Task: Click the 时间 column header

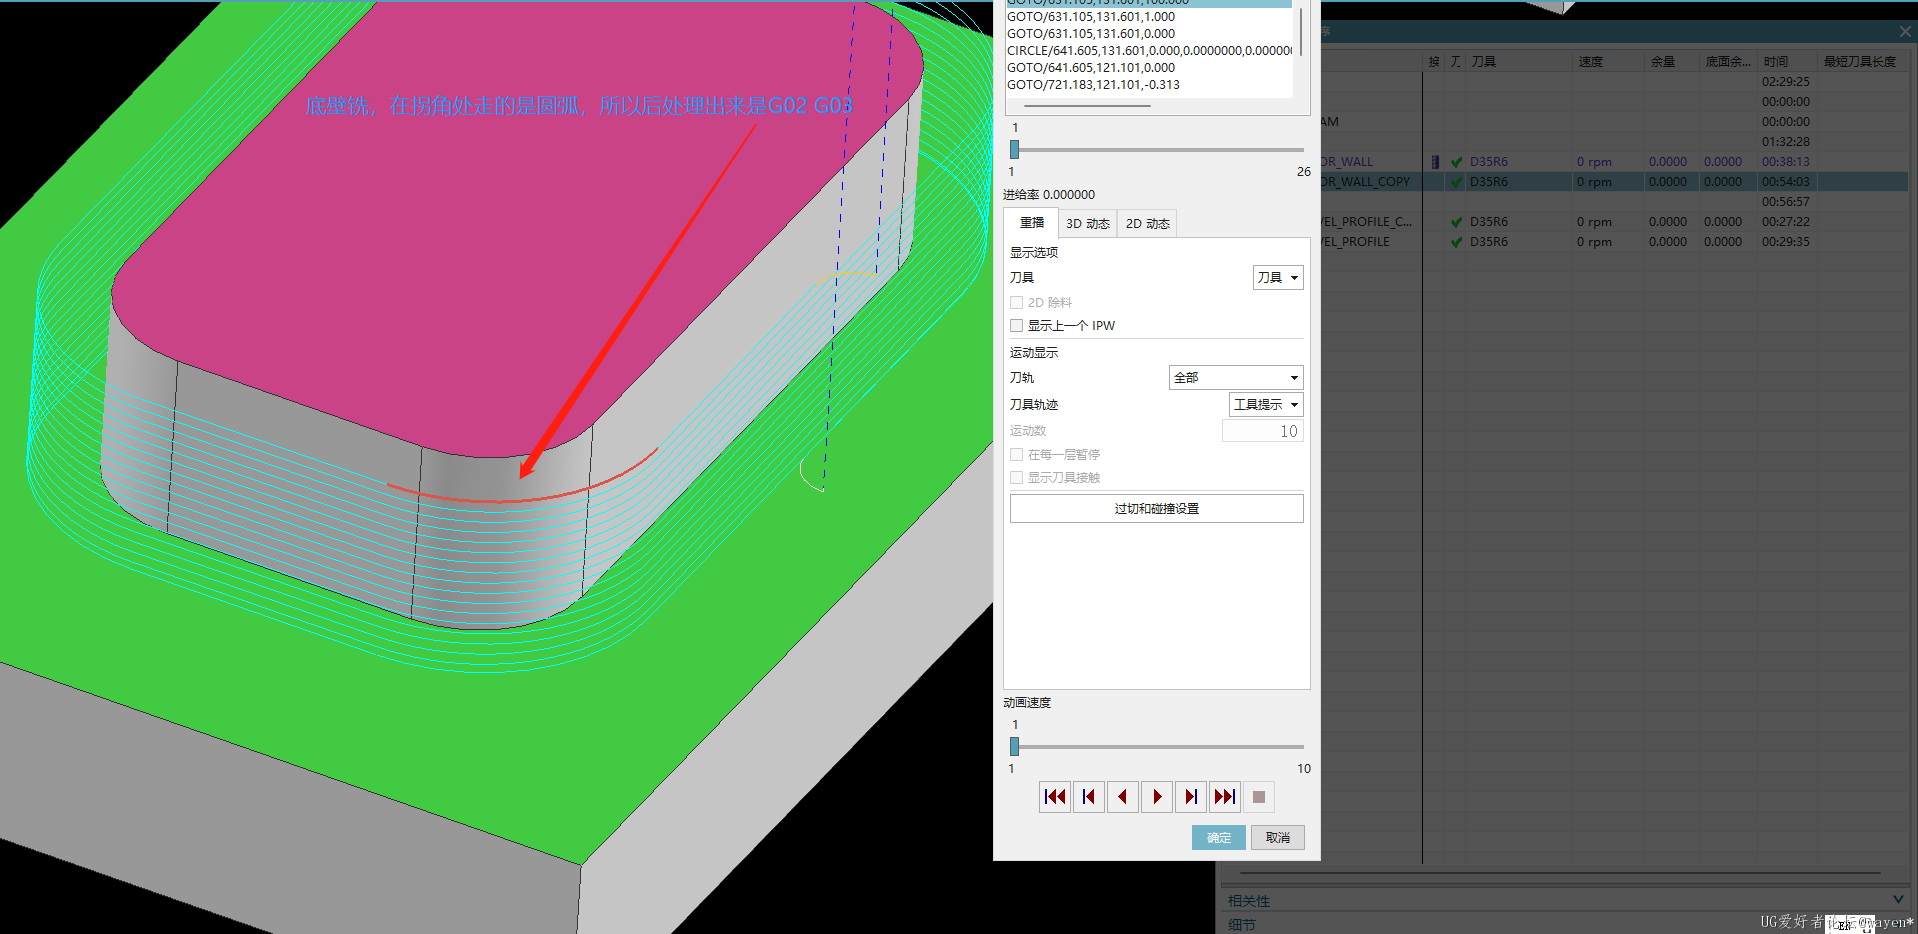Action: pos(1776,61)
